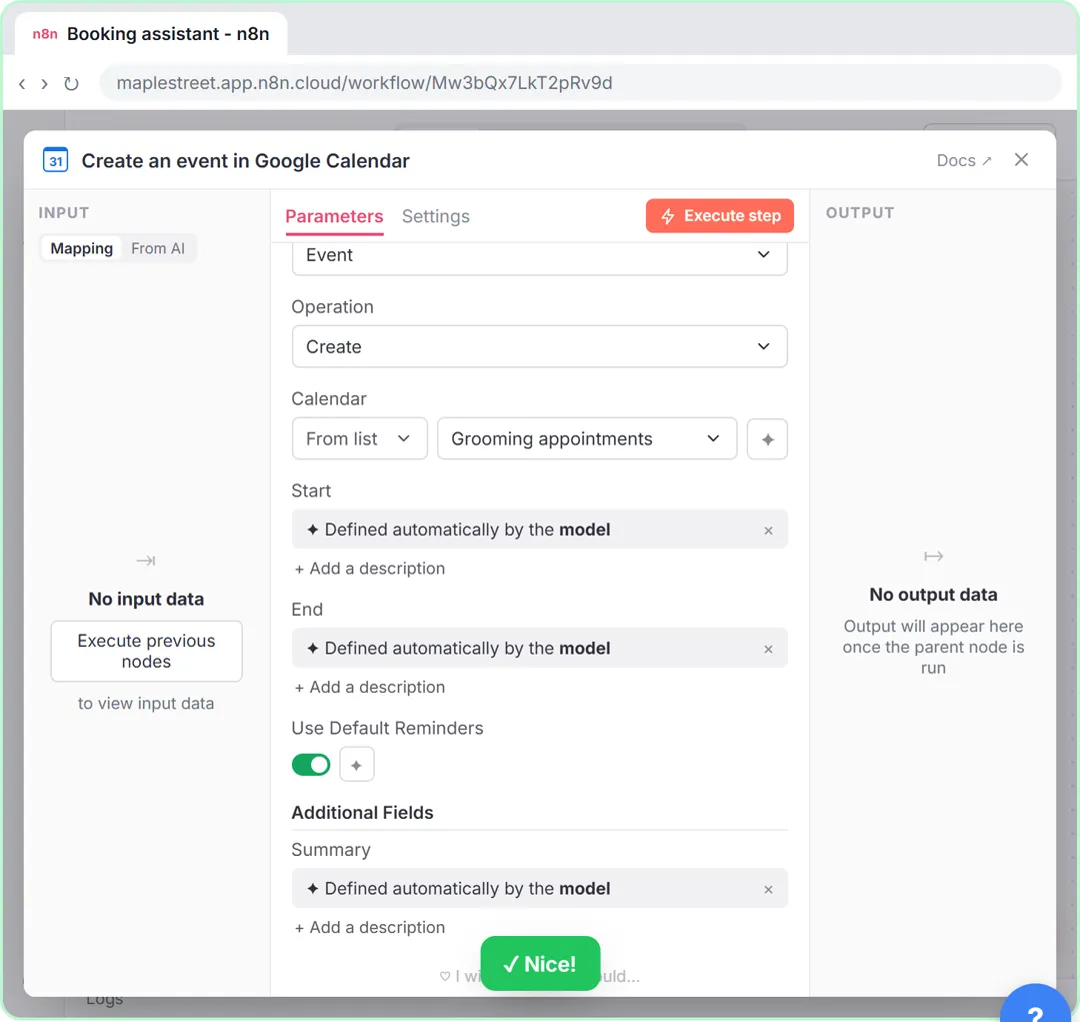1080x1022 pixels.
Task: Select the Booking assistant - n8n browser tab
Action: 152,34
